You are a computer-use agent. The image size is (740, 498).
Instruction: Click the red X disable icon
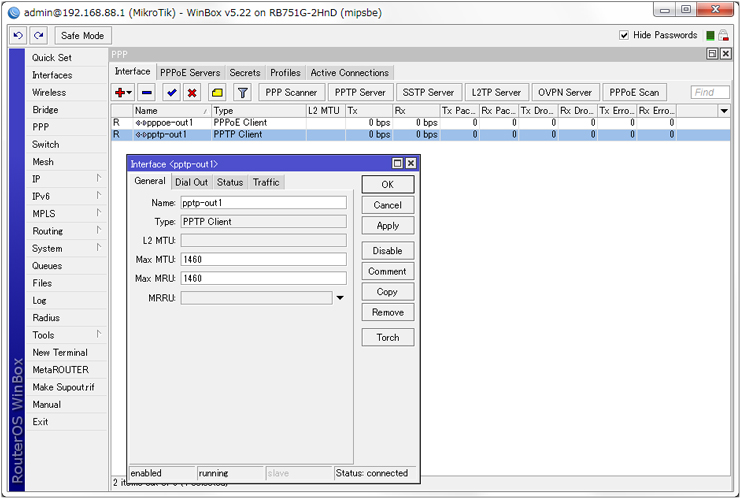coord(191,92)
